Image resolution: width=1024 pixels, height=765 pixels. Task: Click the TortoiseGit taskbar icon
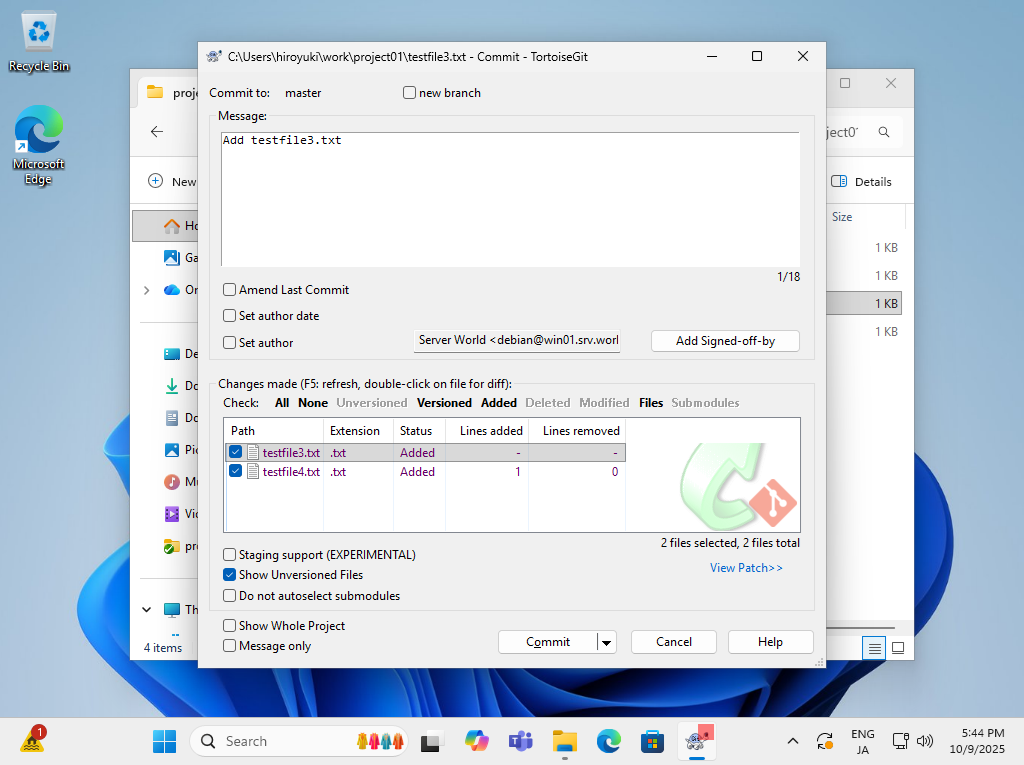click(695, 741)
